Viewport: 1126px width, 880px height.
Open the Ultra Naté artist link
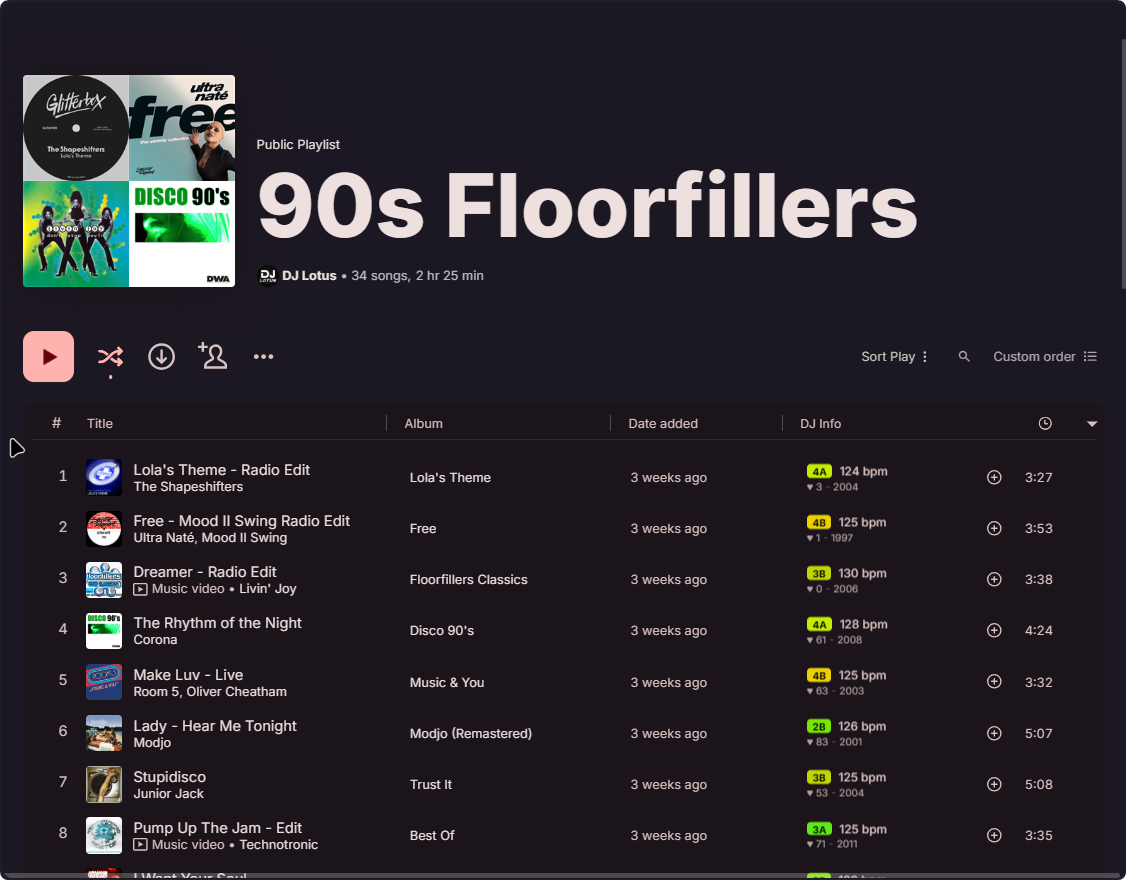164,538
